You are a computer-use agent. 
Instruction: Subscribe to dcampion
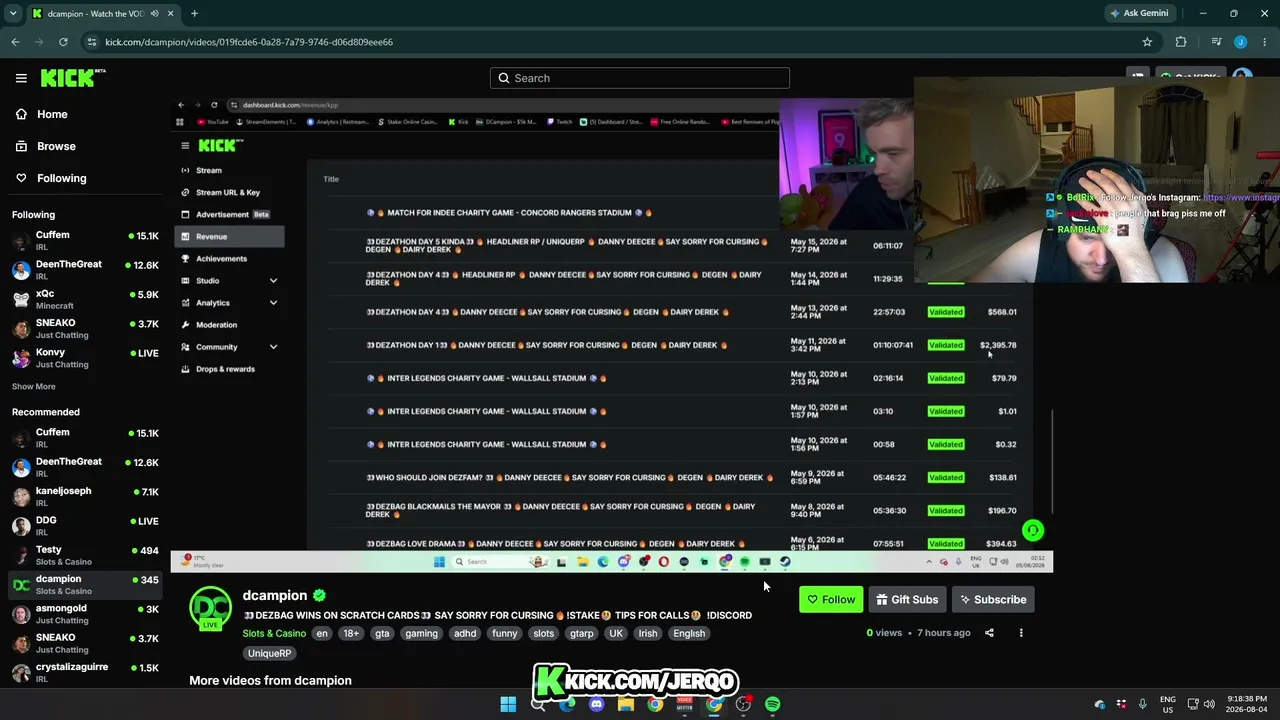(993, 600)
